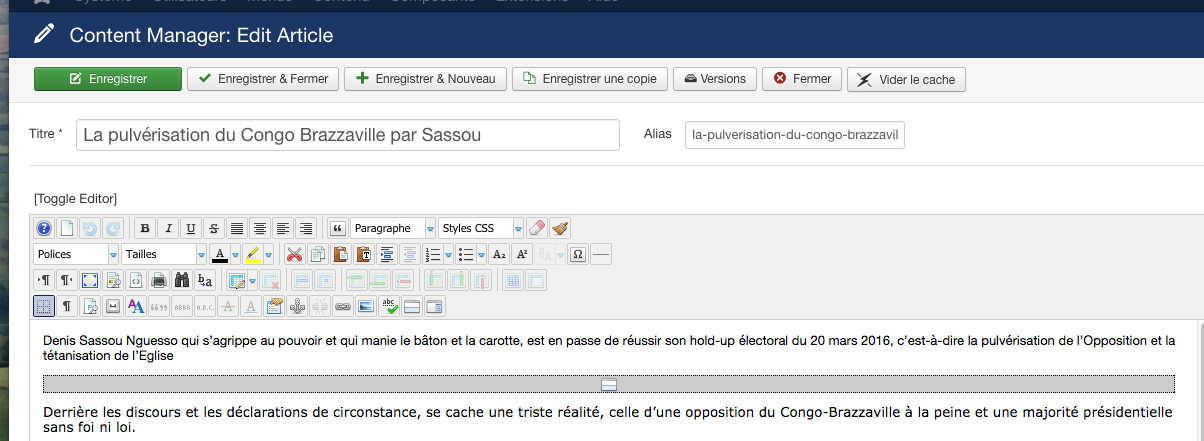Expand the Polices font dropdown
This screenshot has width=1204, height=441.
pyautogui.click(x=77, y=254)
